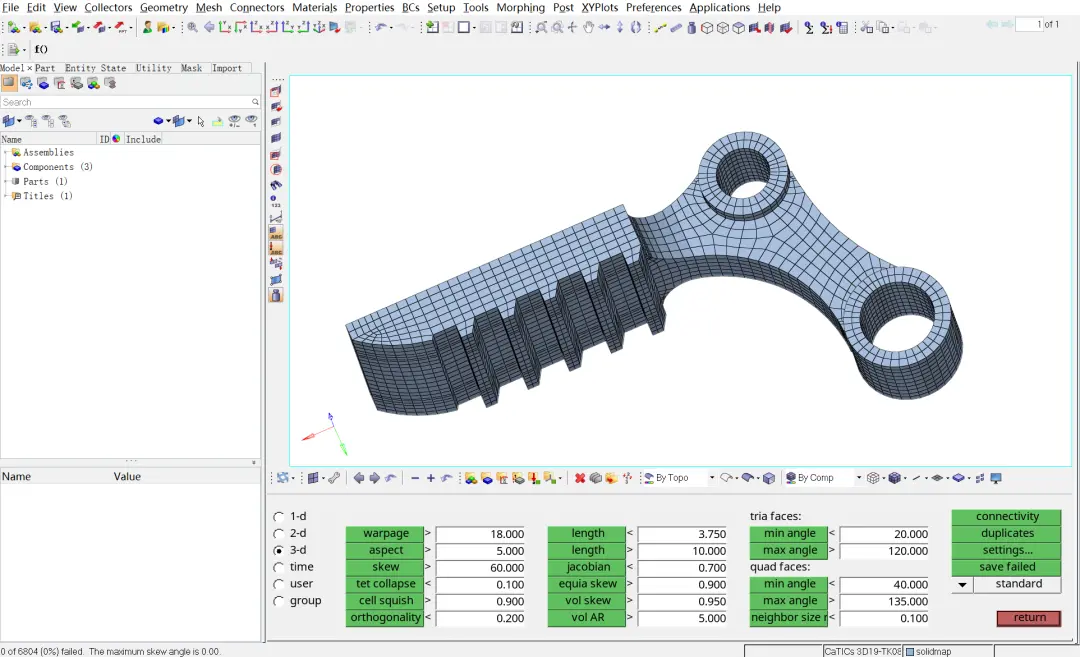Image resolution: width=1080 pixels, height=657 pixels.
Task: Click the warpage value field 18.000
Action: pyautogui.click(x=480, y=534)
